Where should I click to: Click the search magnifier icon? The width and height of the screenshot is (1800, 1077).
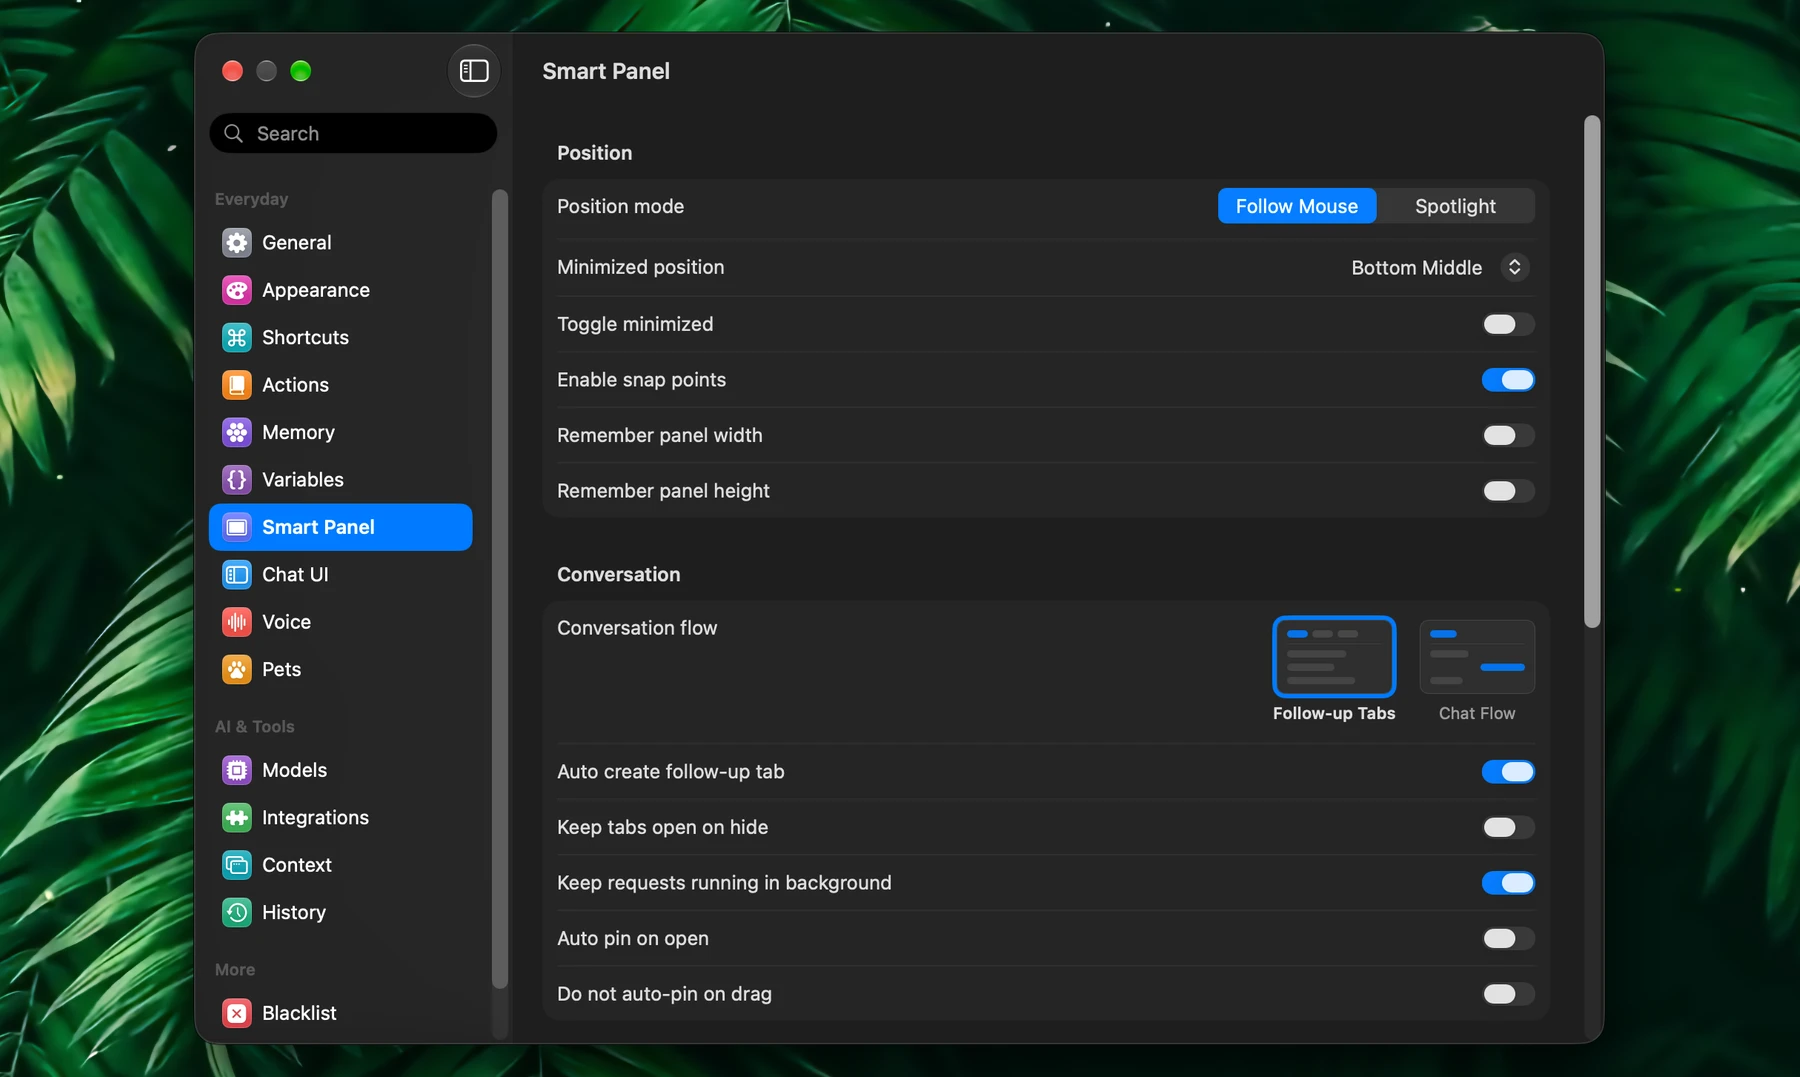click(x=234, y=133)
